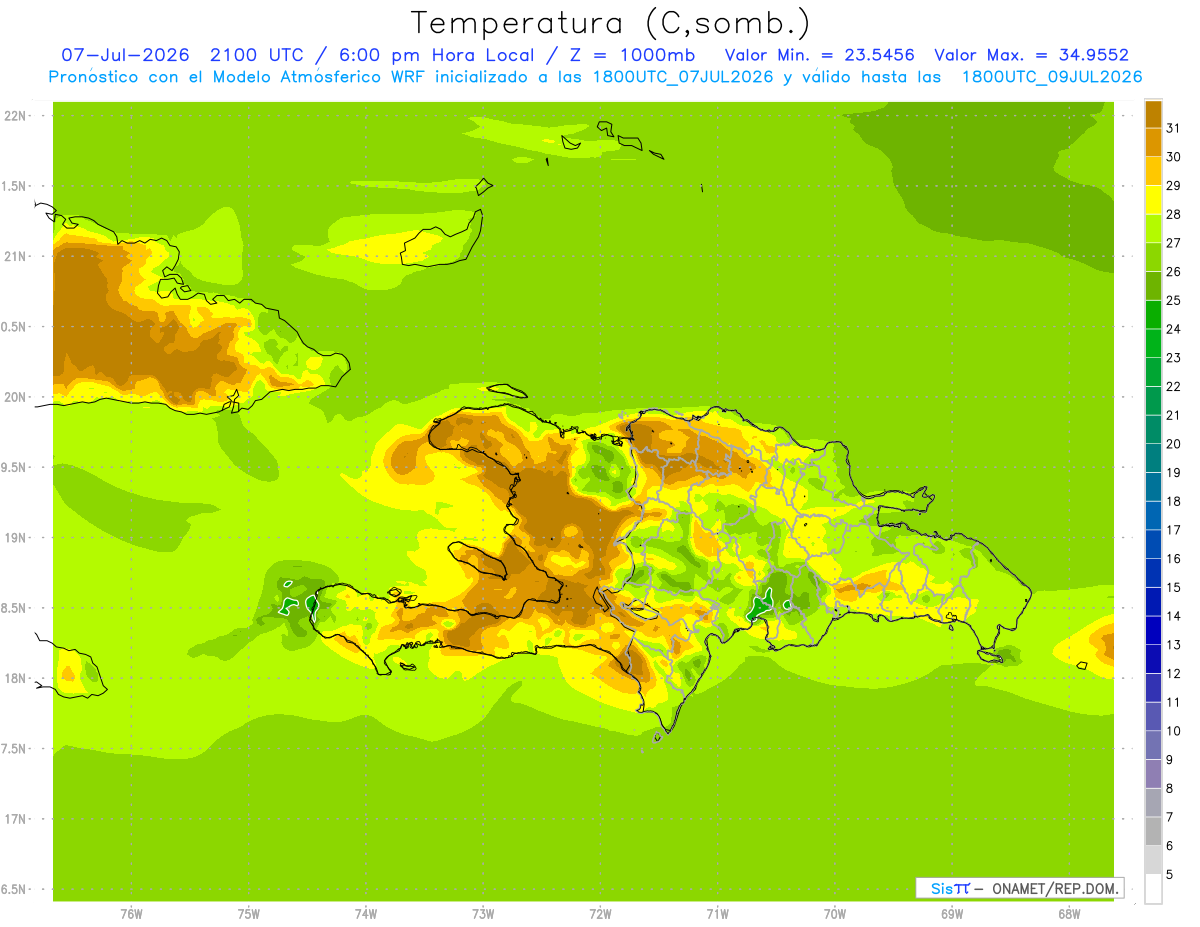Click the blue colorbar segment between 15 and 16
Screen dimensions: 1200x927
[1153, 573]
